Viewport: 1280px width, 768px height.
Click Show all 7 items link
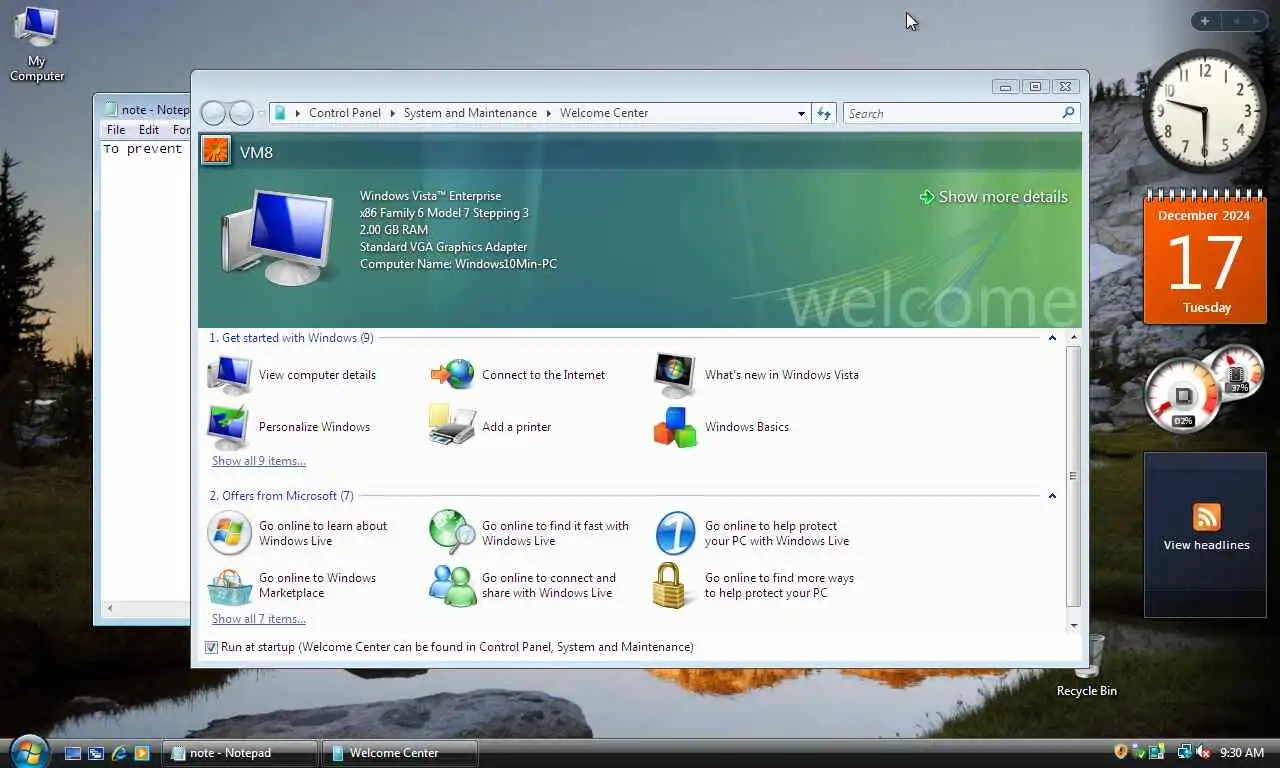(259, 619)
